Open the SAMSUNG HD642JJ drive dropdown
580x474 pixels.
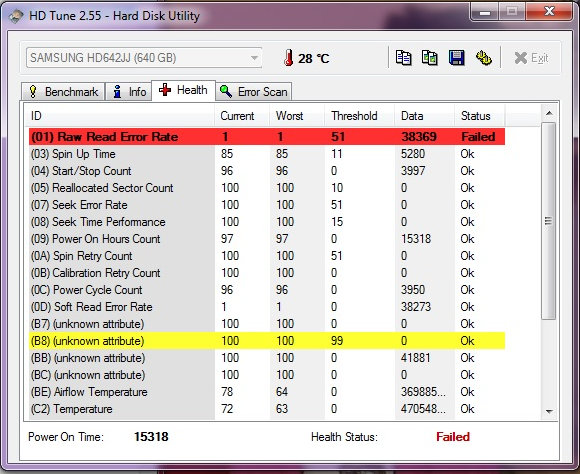(144, 58)
